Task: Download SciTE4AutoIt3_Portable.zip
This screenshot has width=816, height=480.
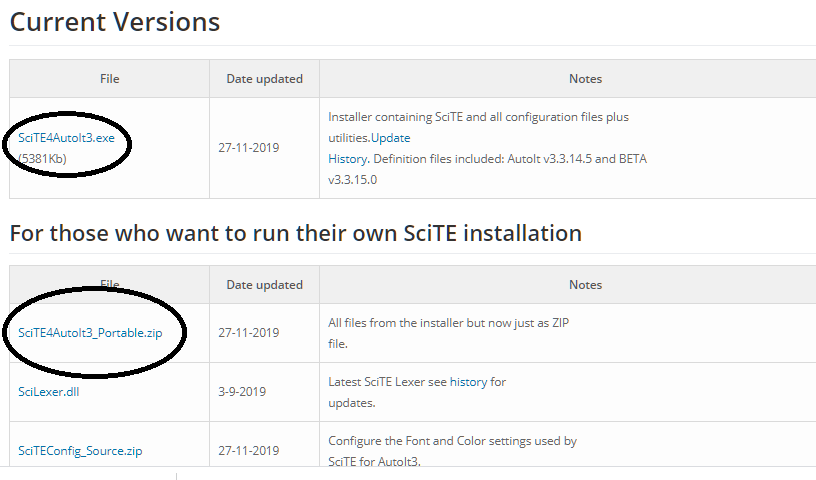Action: [90, 333]
